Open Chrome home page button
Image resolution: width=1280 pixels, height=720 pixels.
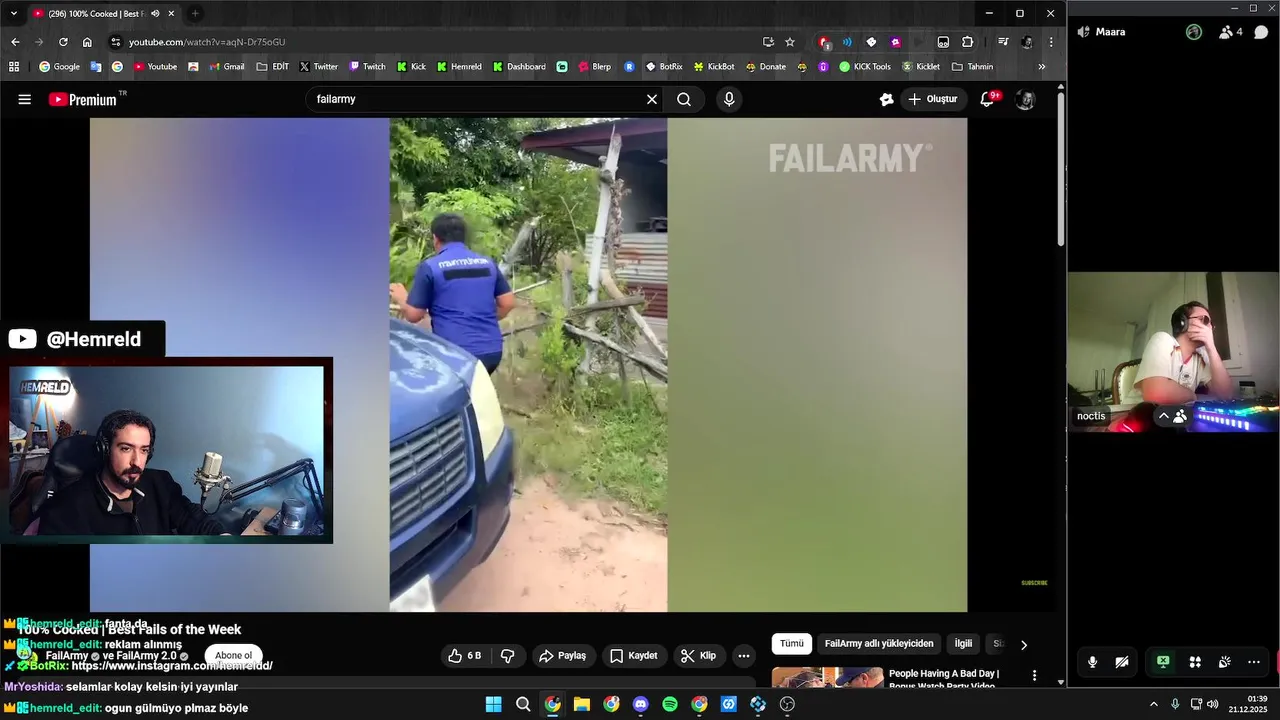(87, 42)
